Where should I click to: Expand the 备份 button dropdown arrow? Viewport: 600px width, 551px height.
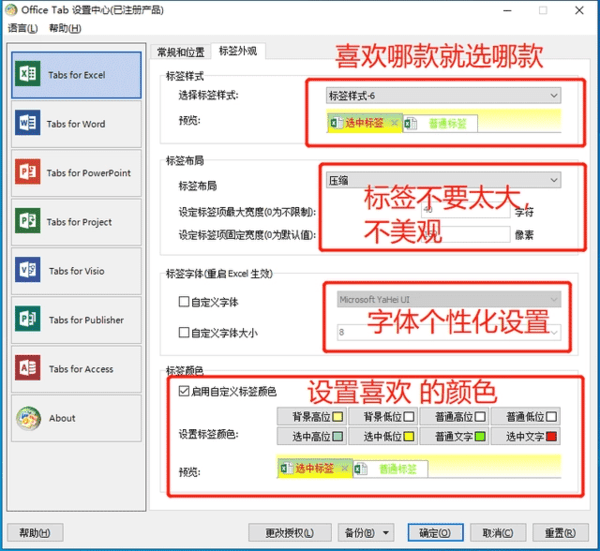[x=386, y=533]
